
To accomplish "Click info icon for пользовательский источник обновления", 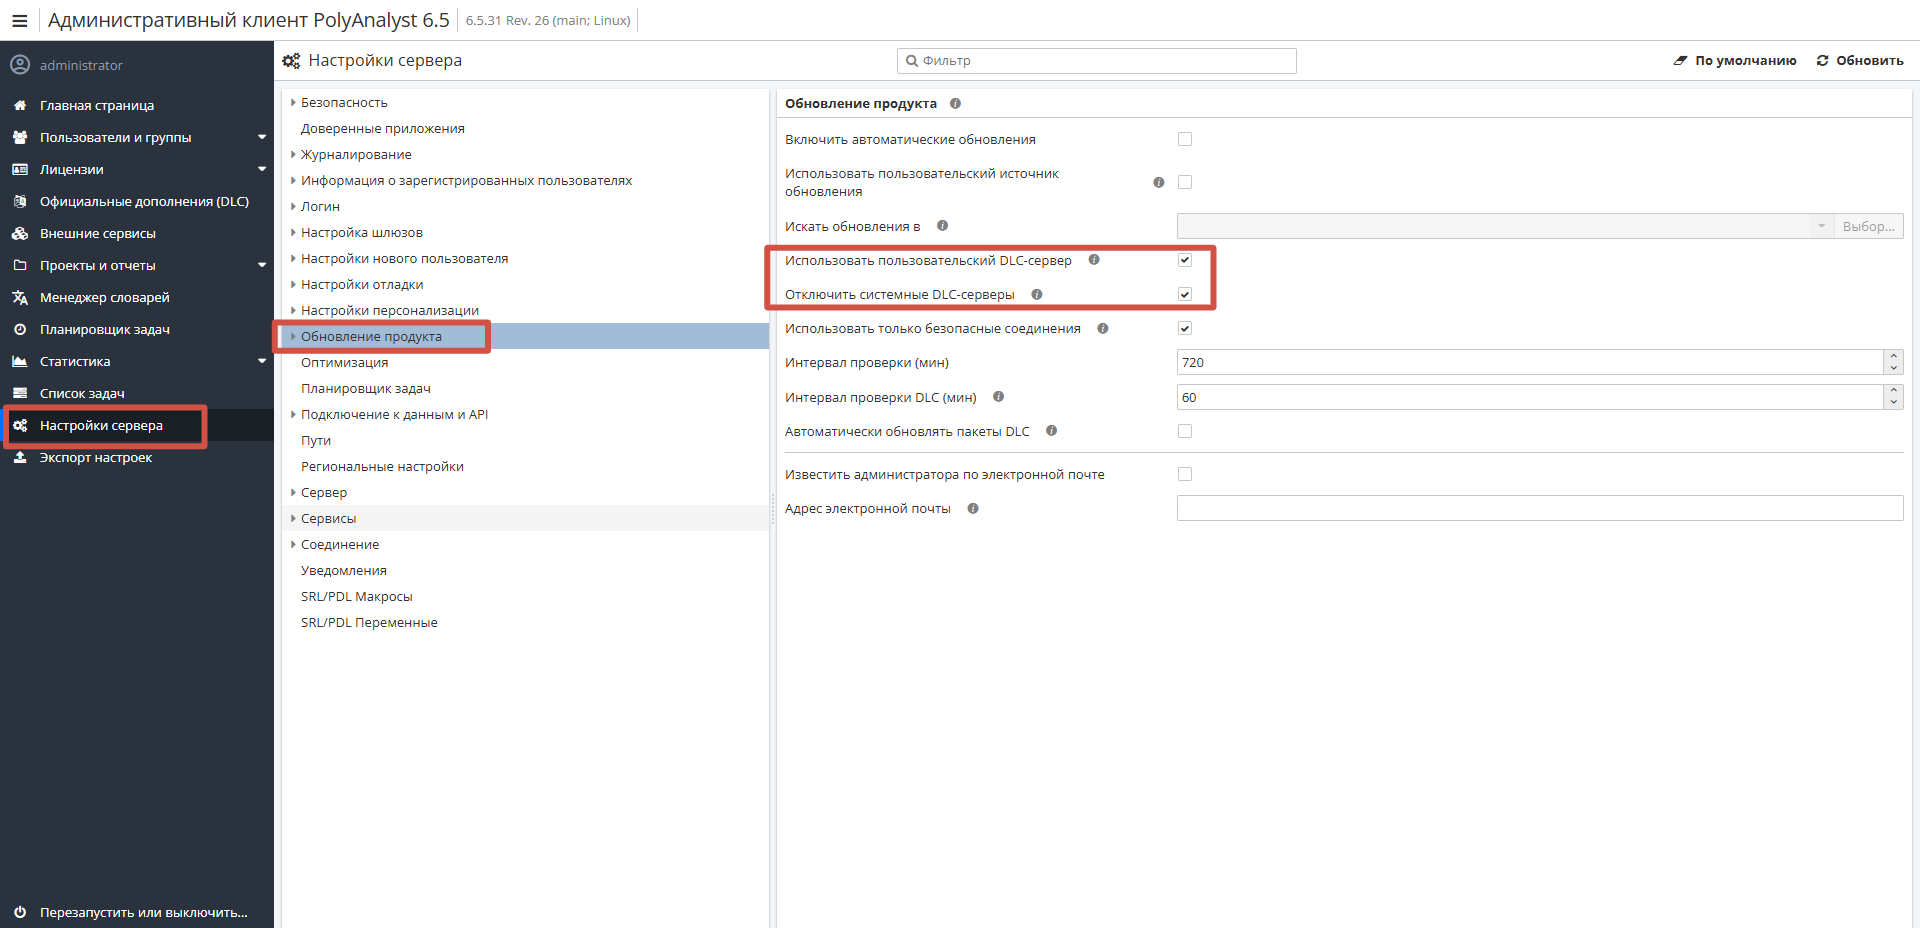I will [x=1158, y=182].
